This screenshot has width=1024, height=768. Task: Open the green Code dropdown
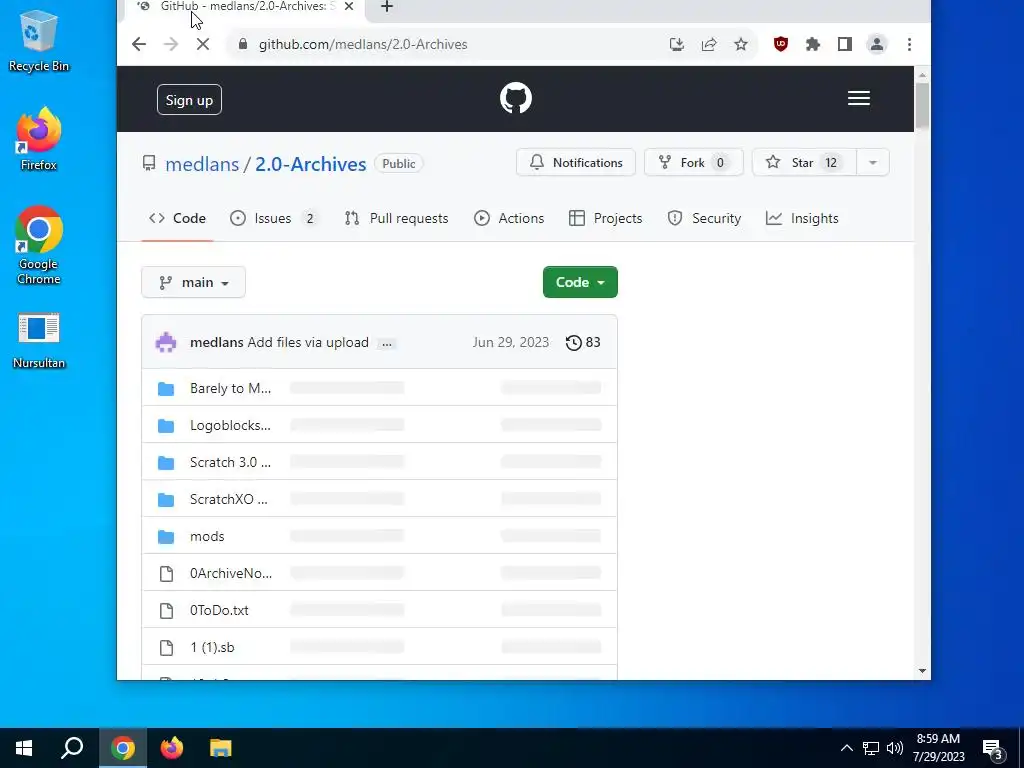(580, 282)
